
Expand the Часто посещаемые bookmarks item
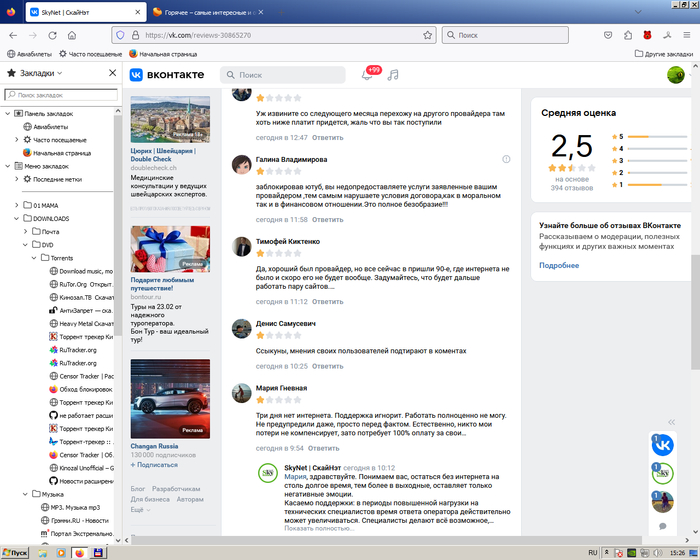16,140
